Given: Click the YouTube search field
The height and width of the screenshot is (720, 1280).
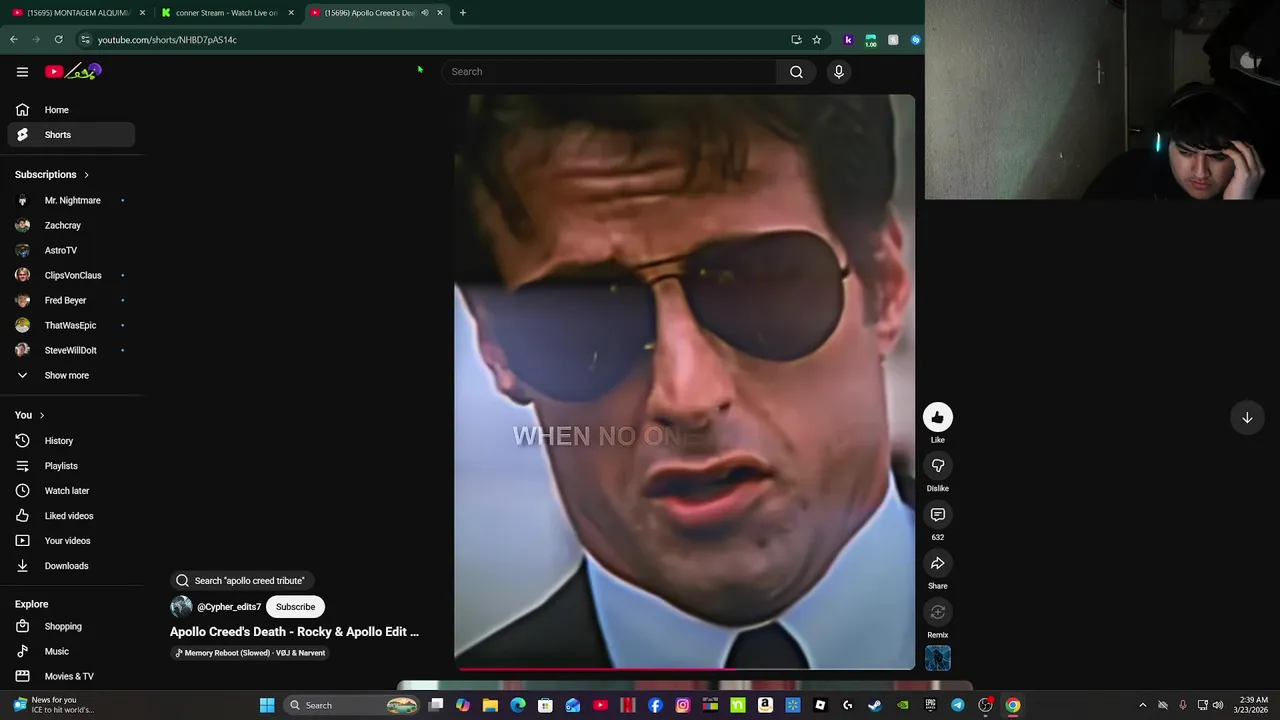Looking at the screenshot, I should [x=609, y=72].
